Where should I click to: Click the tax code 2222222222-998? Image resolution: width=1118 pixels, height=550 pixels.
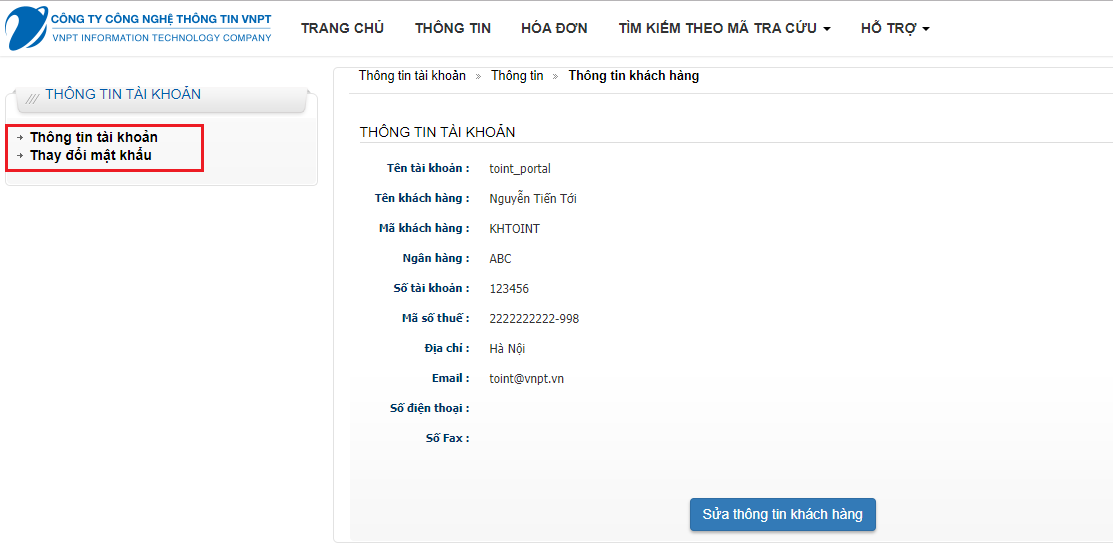tap(534, 319)
